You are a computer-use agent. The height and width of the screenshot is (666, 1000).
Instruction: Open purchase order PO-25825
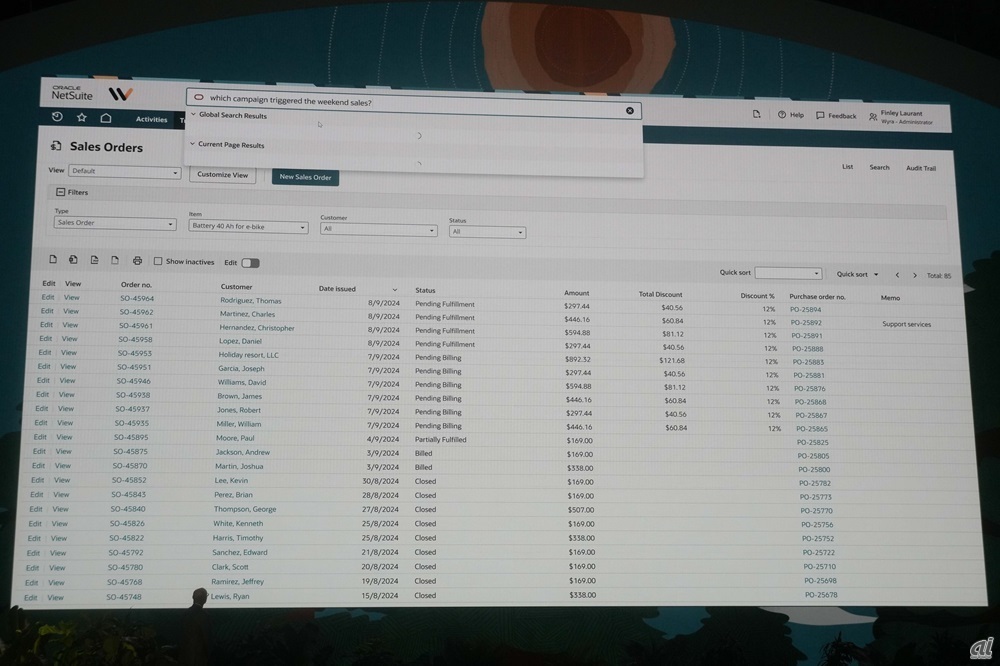point(812,442)
